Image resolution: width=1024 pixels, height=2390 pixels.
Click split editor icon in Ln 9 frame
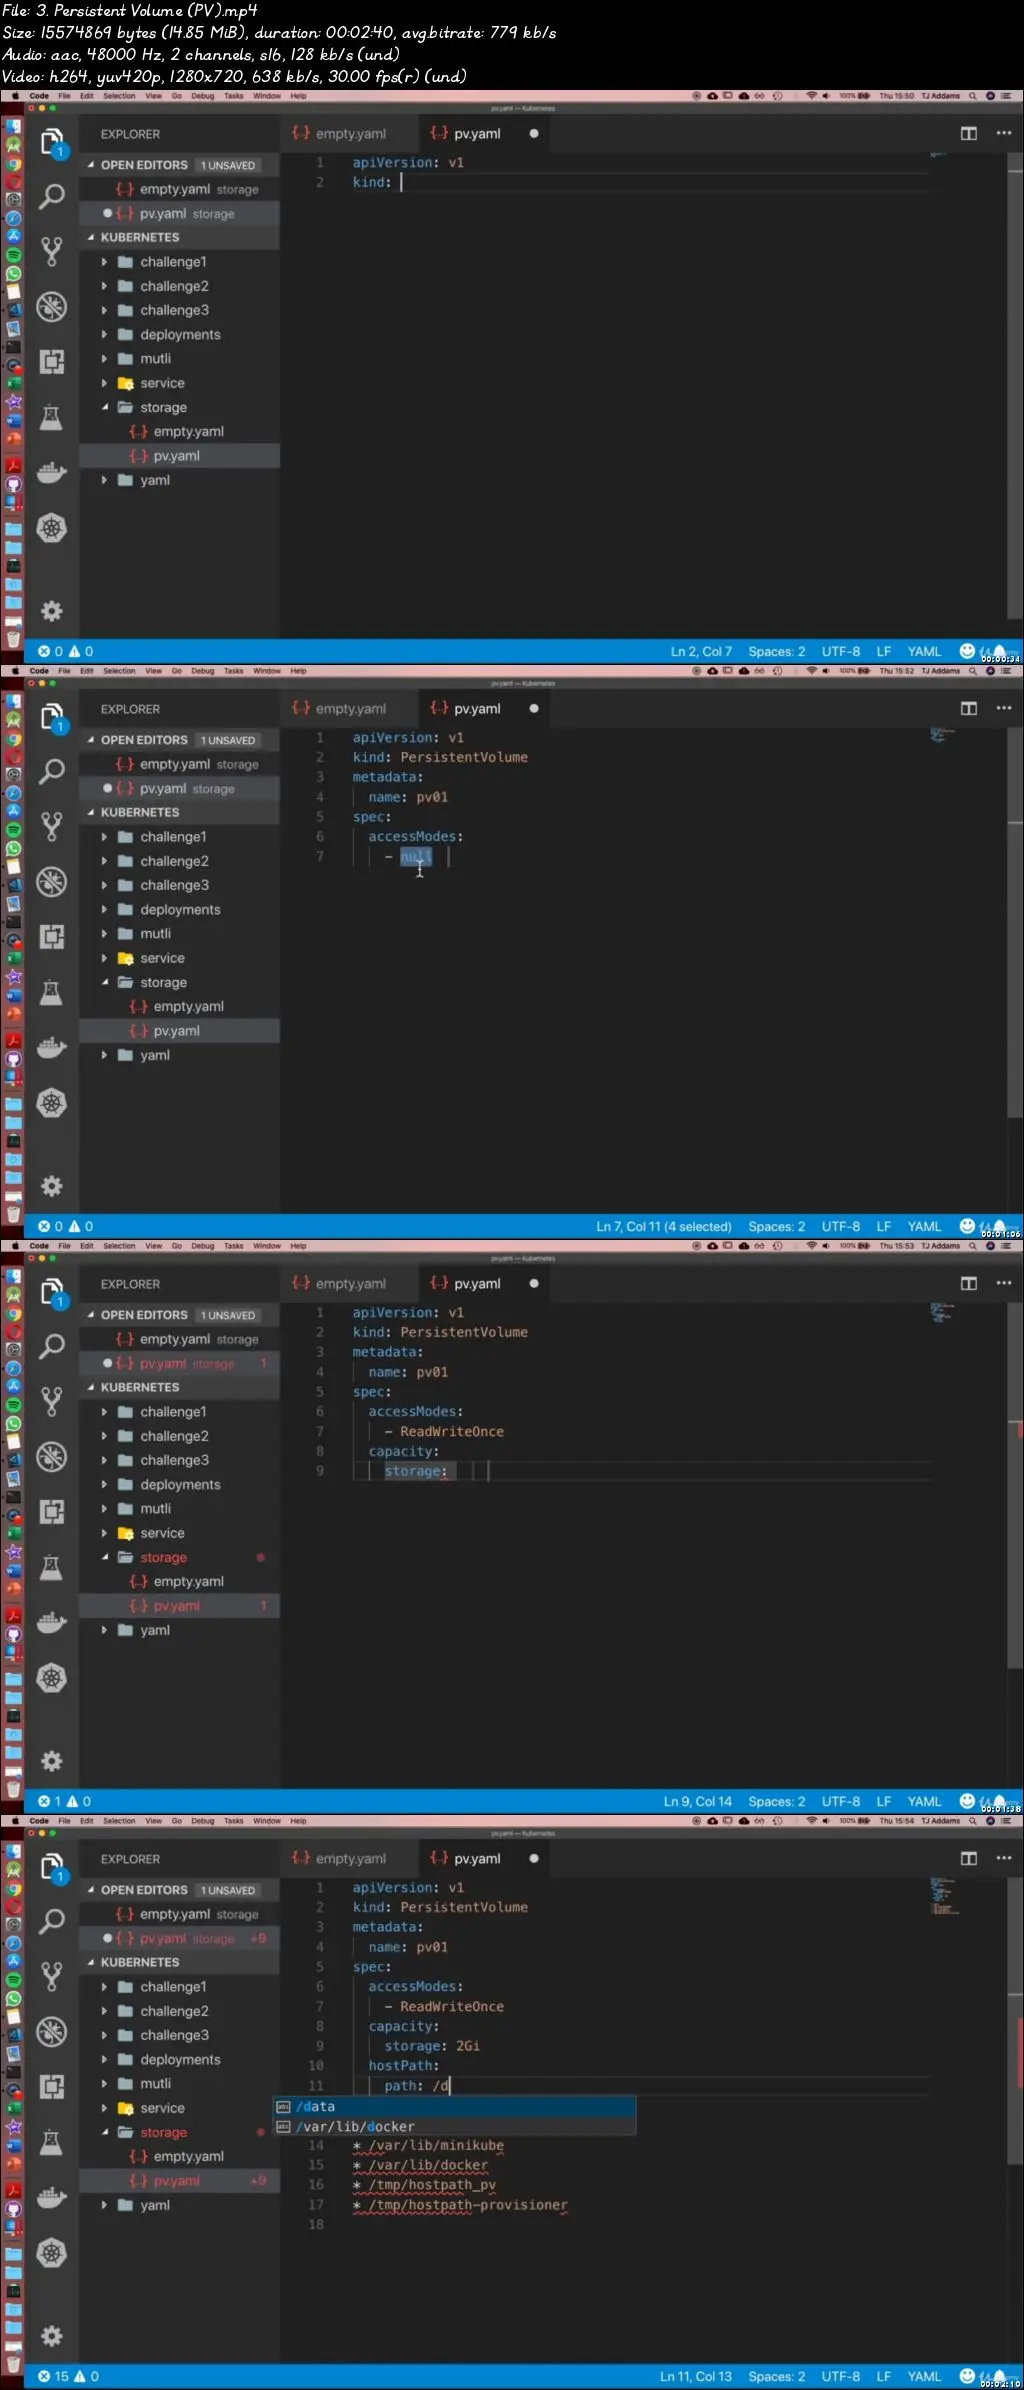click(x=969, y=1283)
